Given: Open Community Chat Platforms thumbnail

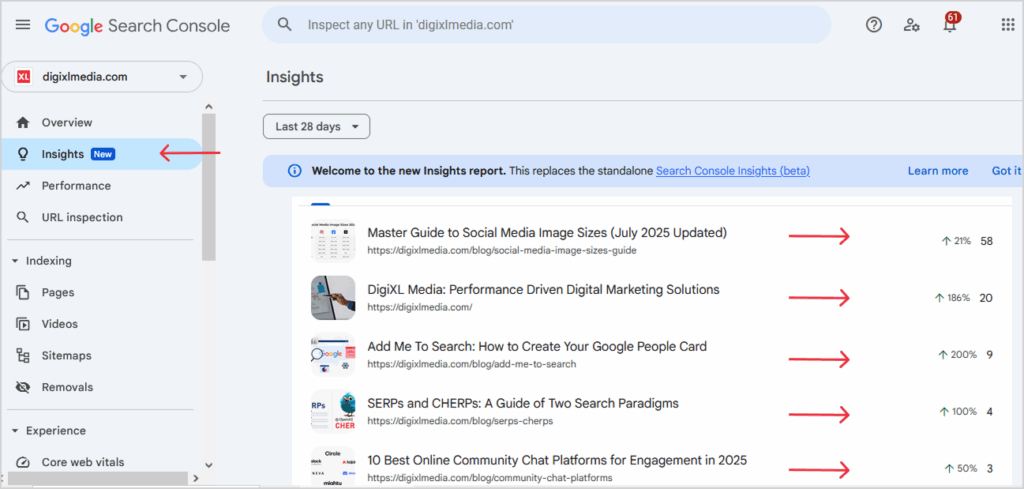Looking at the screenshot, I should 333,466.
